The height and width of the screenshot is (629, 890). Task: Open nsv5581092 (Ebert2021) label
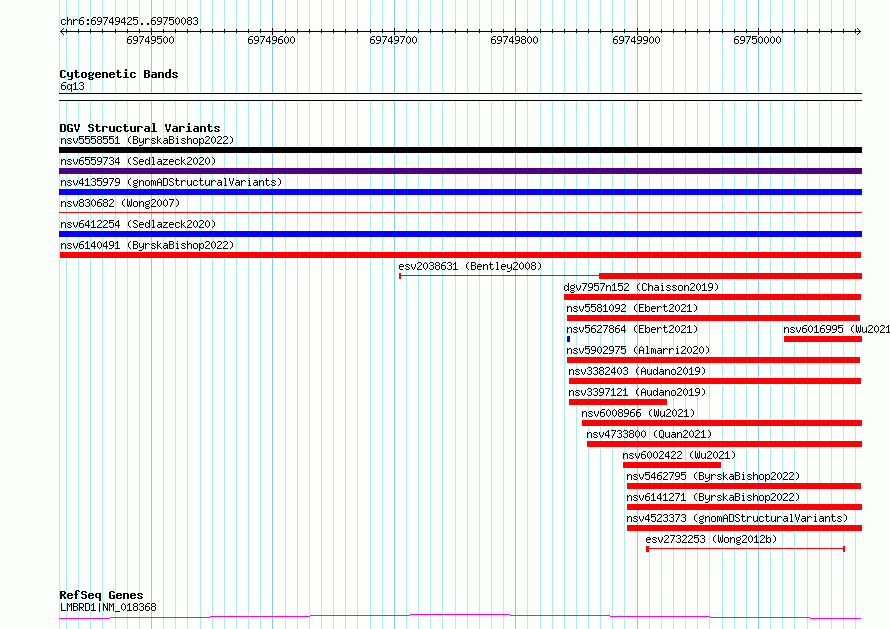[x=632, y=308]
